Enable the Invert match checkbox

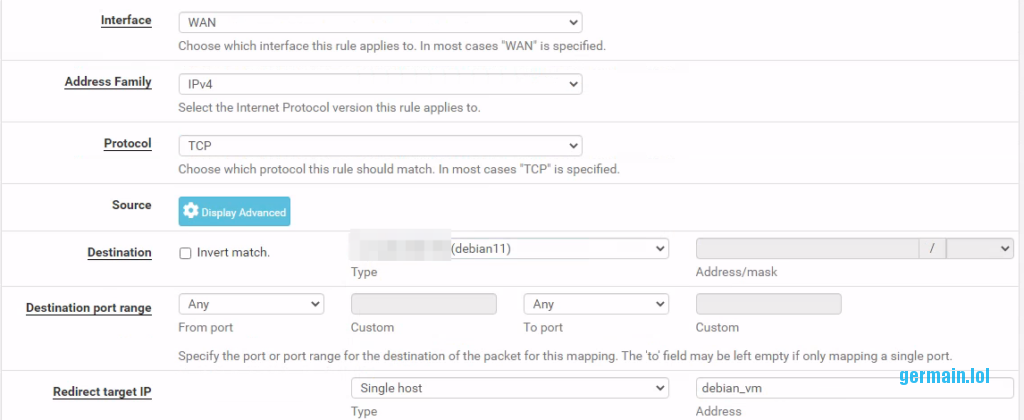click(x=185, y=253)
